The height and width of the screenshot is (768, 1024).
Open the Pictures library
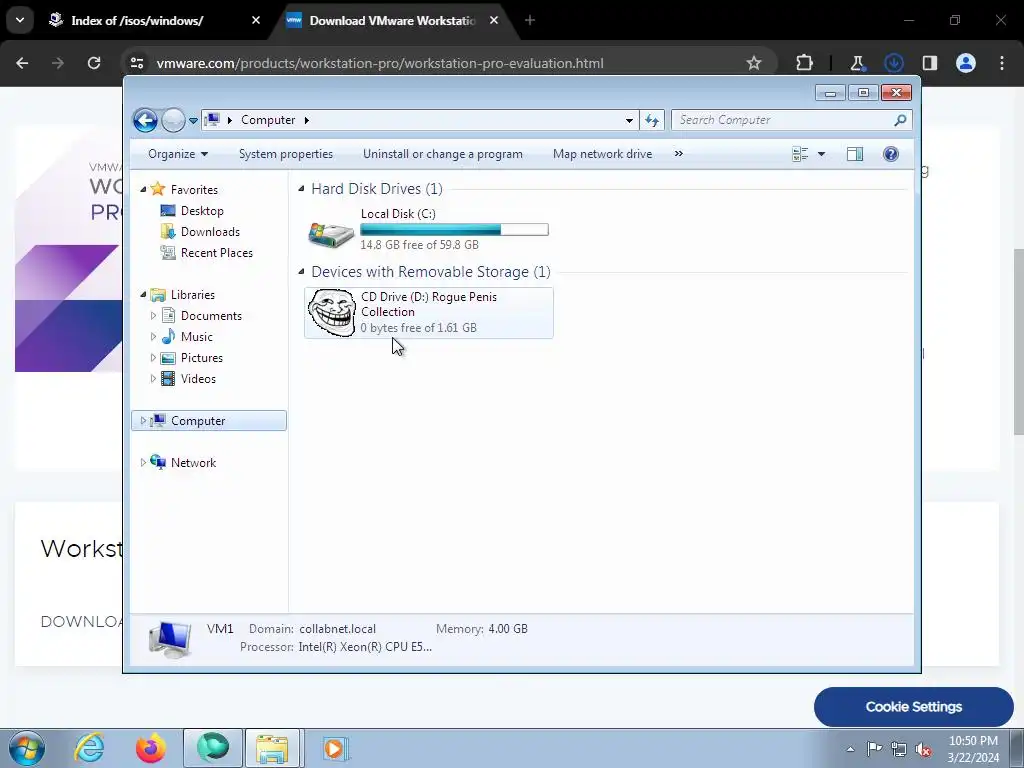click(x=201, y=358)
